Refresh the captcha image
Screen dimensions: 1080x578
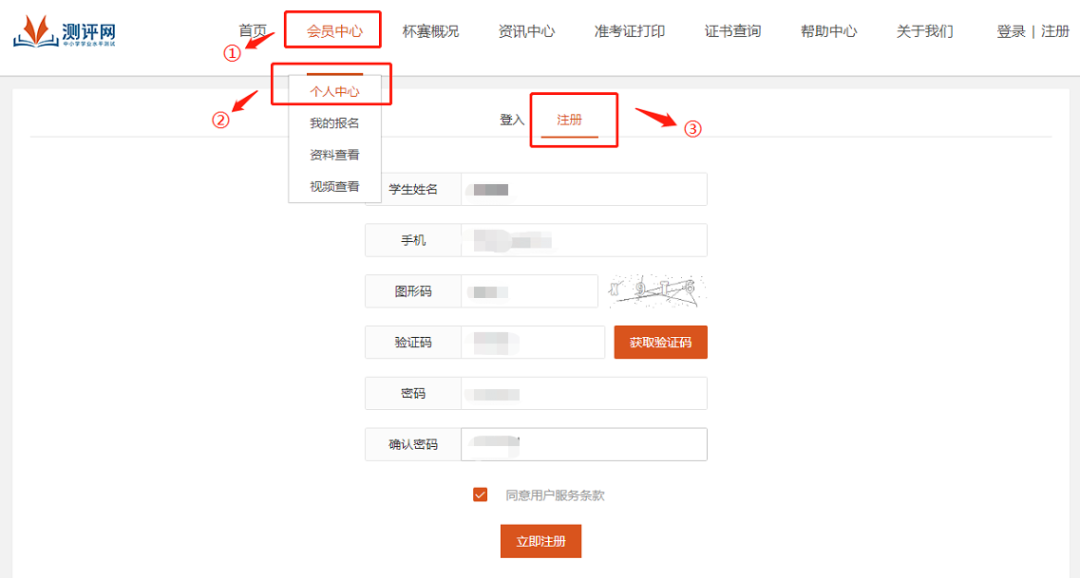(656, 291)
